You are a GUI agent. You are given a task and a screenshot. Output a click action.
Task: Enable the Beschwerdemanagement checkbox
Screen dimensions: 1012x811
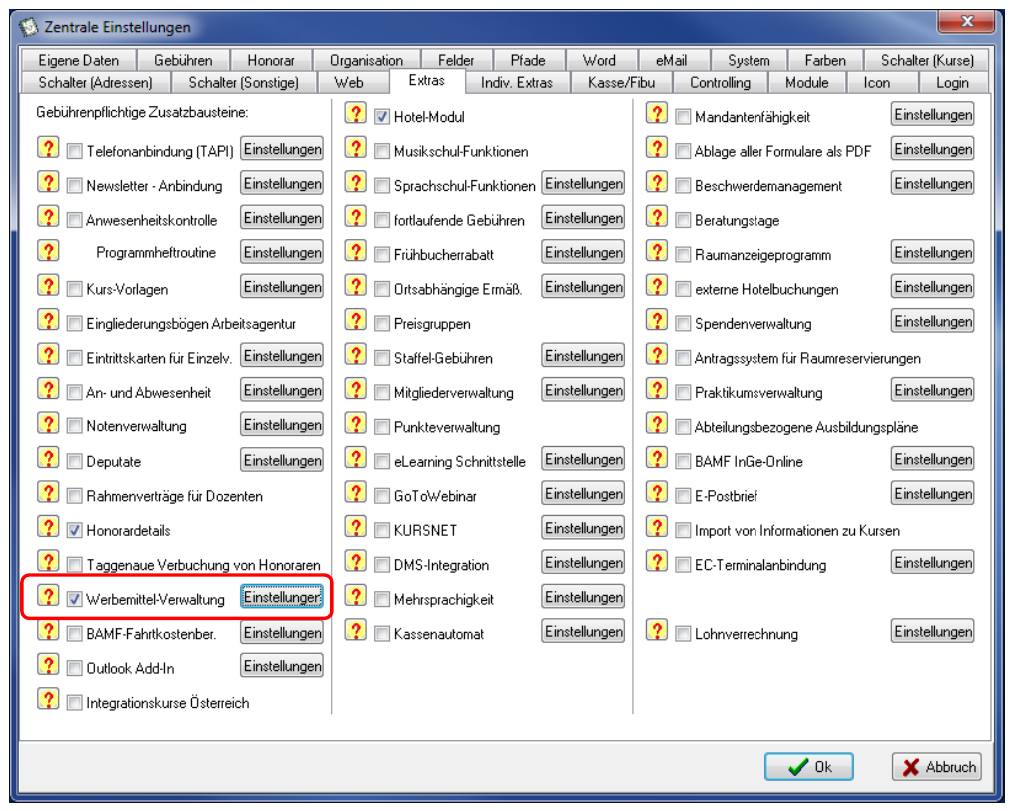click(683, 186)
